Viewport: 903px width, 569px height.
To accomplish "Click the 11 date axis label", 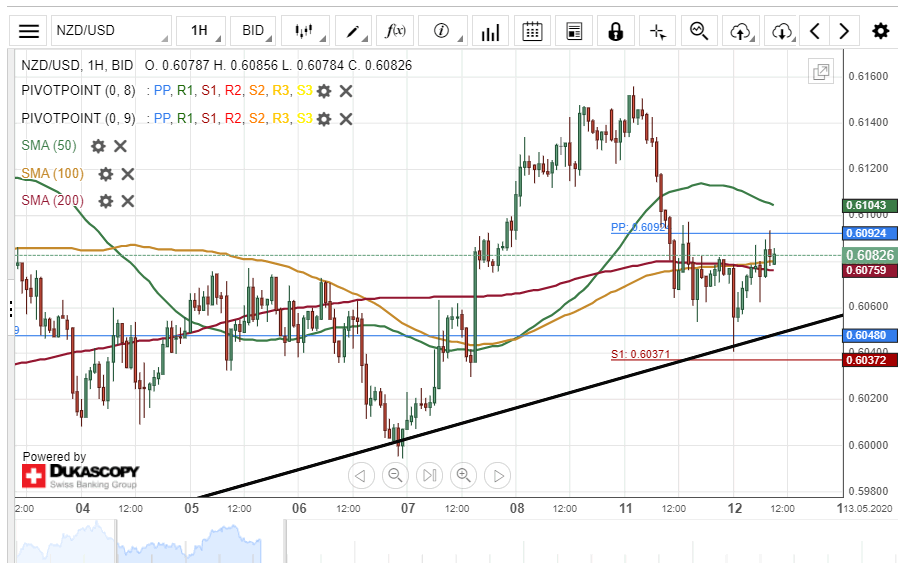I will click(625, 509).
